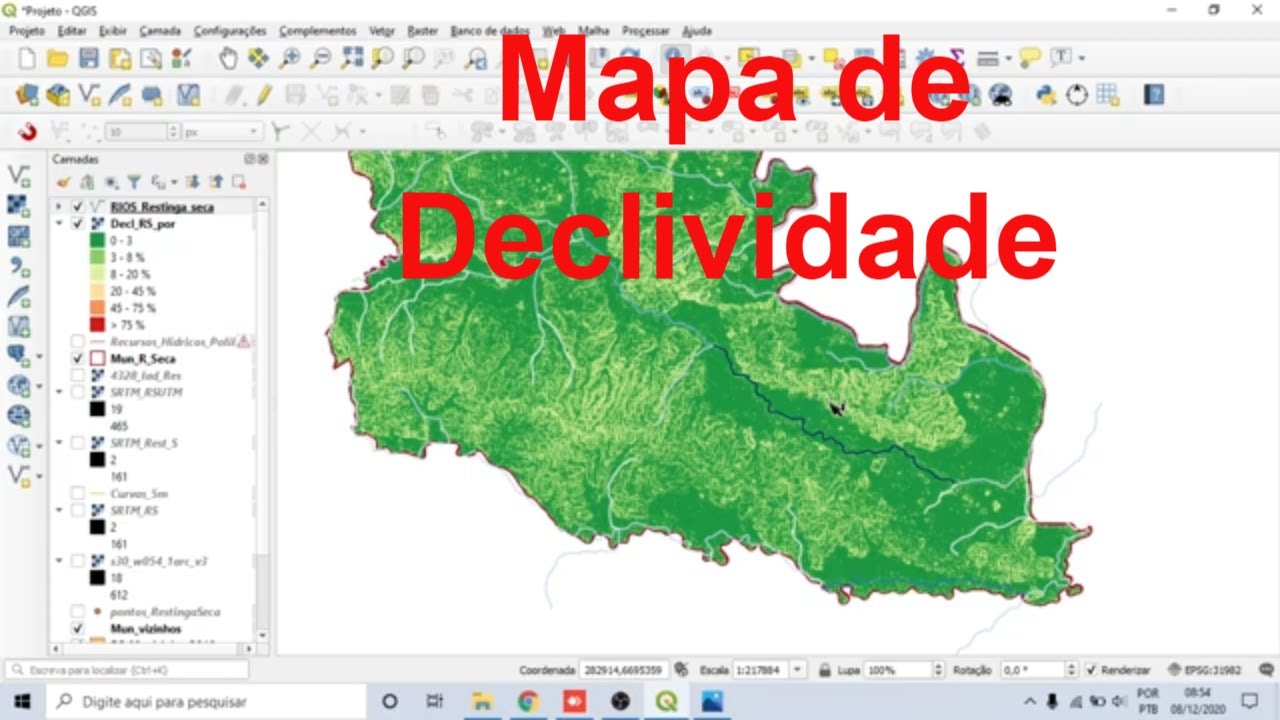The image size is (1280, 720).
Task: Click the 20 - 45 % legend swatch
Action: (97, 291)
